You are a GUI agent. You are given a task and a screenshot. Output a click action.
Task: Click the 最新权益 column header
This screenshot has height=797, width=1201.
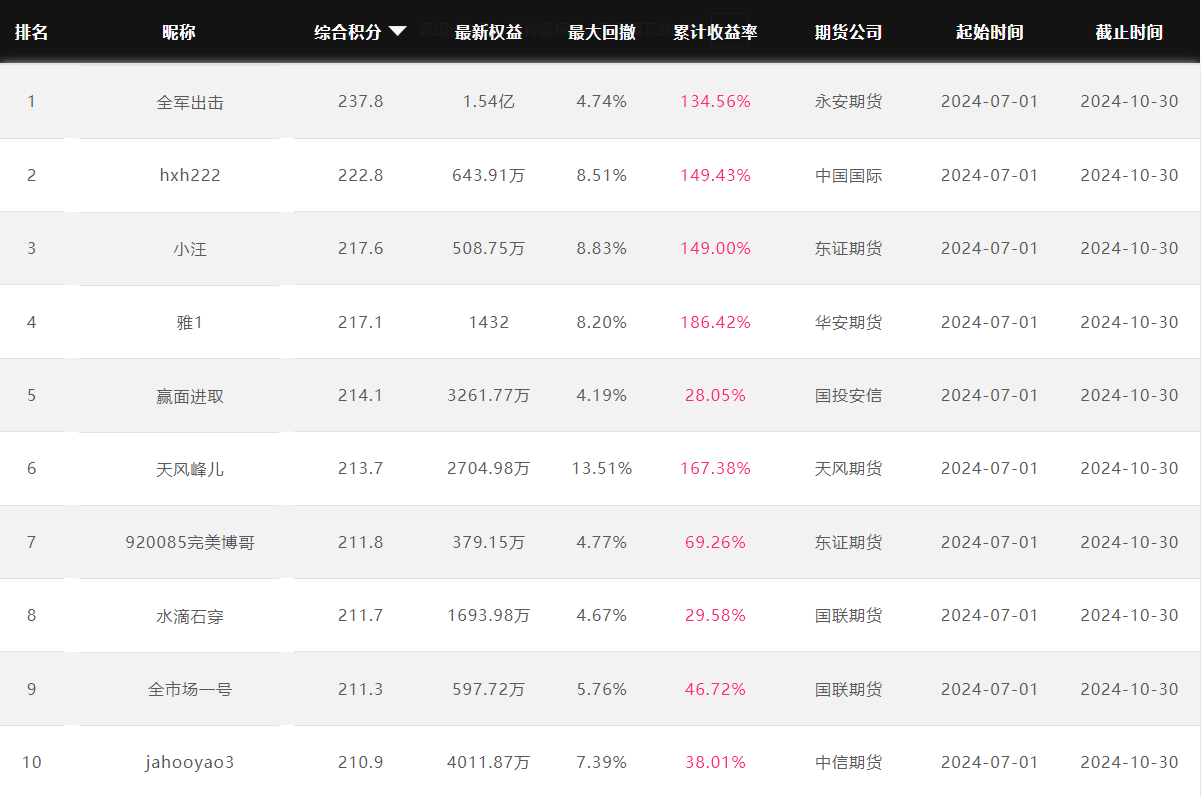488,32
